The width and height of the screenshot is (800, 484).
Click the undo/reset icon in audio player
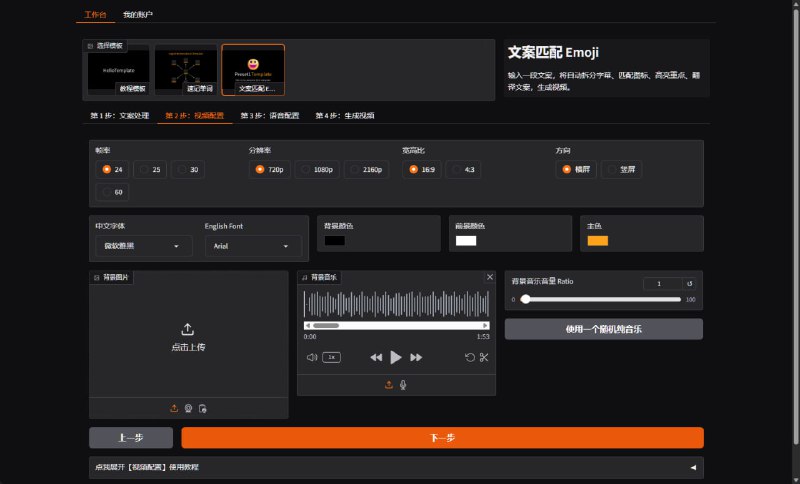click(x=470, y=357)
